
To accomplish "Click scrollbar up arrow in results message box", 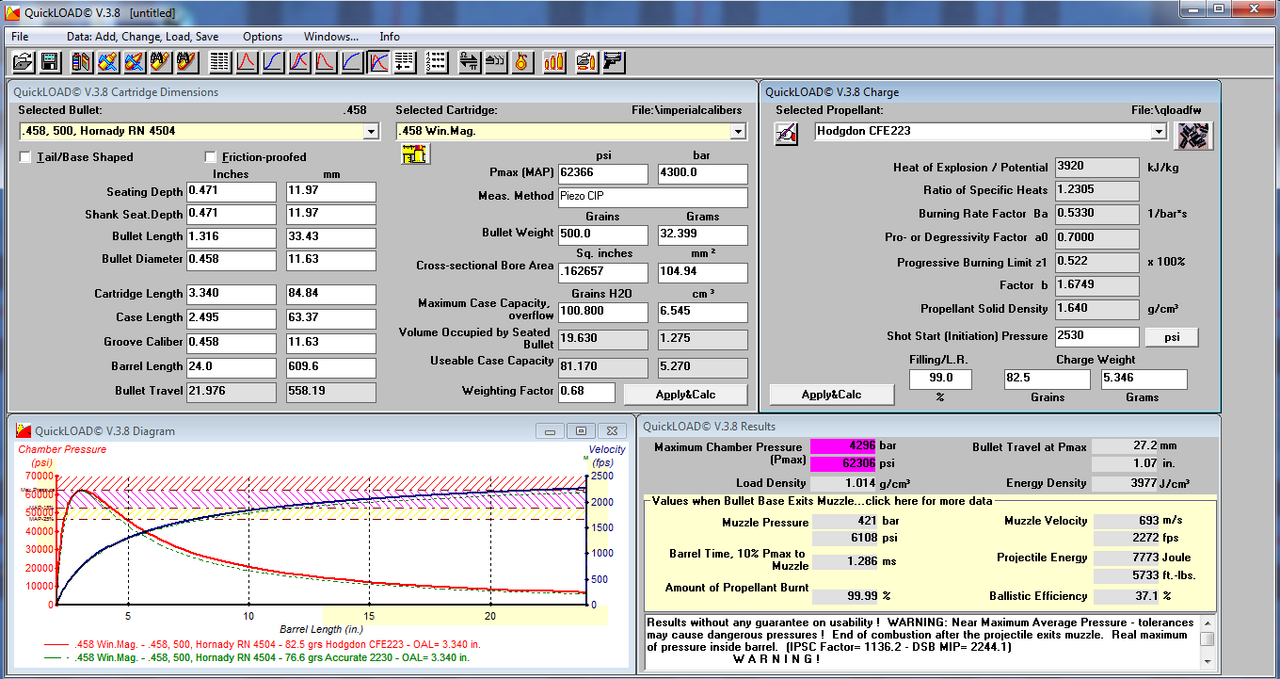I will coord(1208,622).
